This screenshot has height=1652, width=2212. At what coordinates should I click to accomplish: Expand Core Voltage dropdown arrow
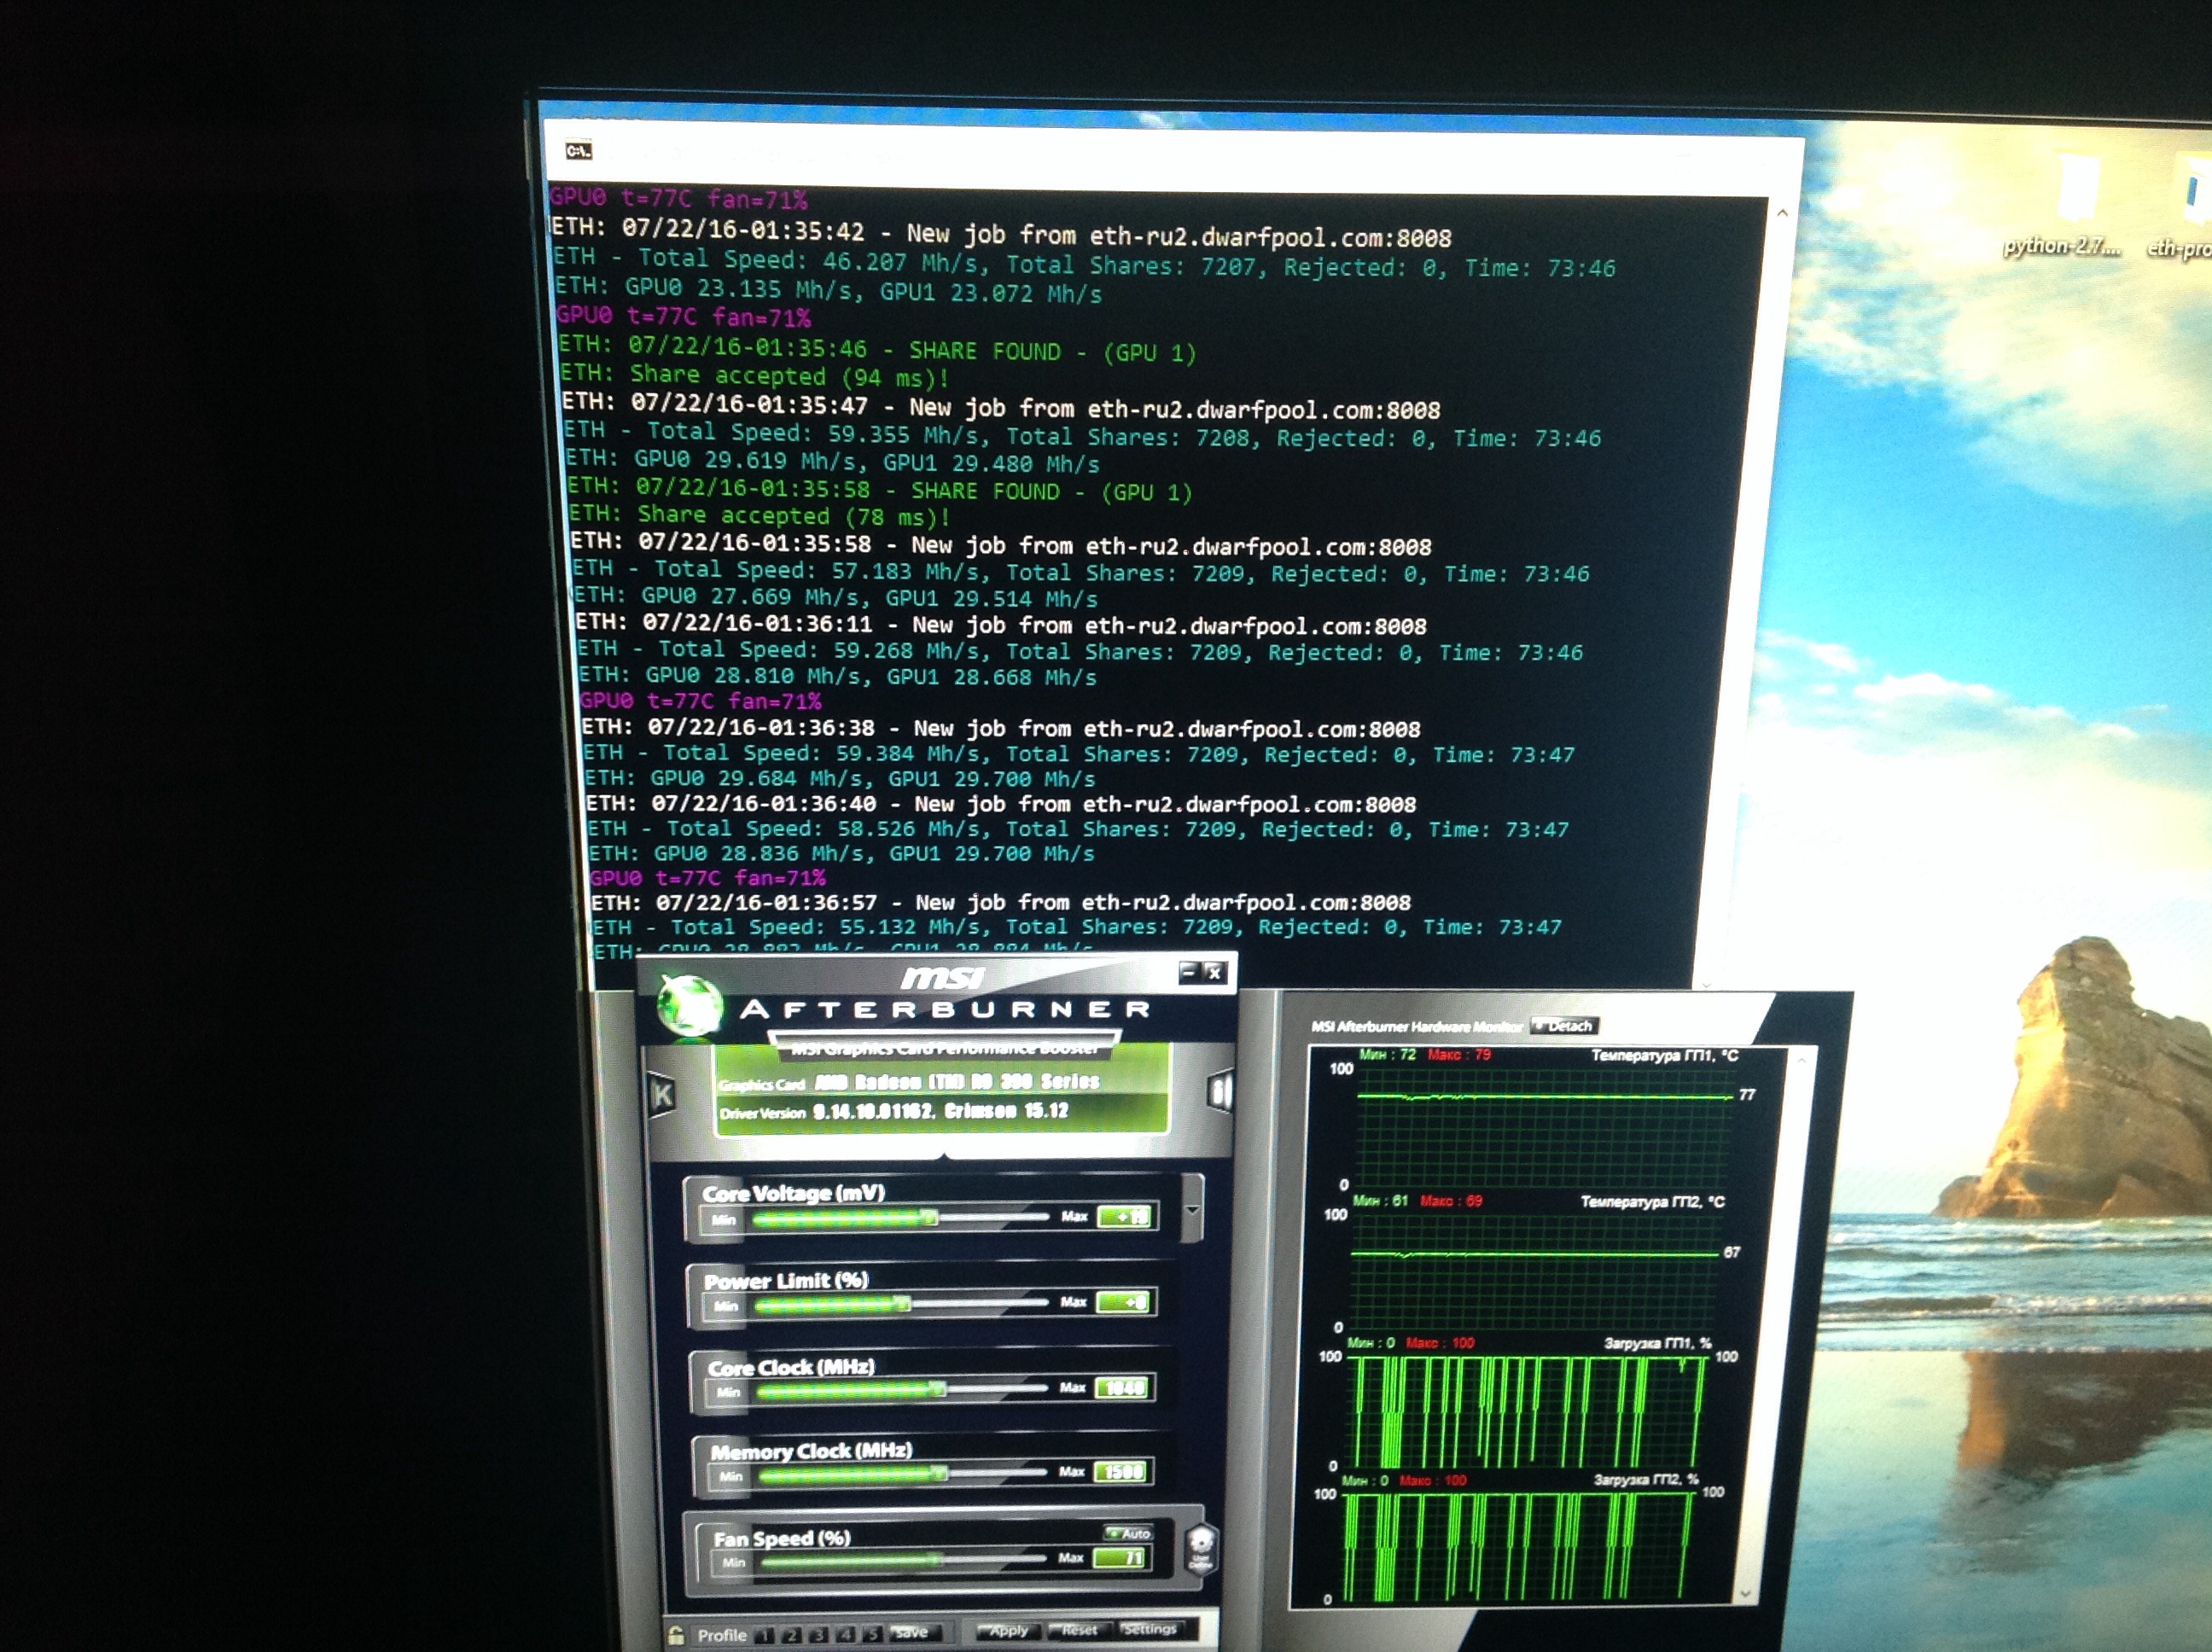[x=1192, y=1210]
